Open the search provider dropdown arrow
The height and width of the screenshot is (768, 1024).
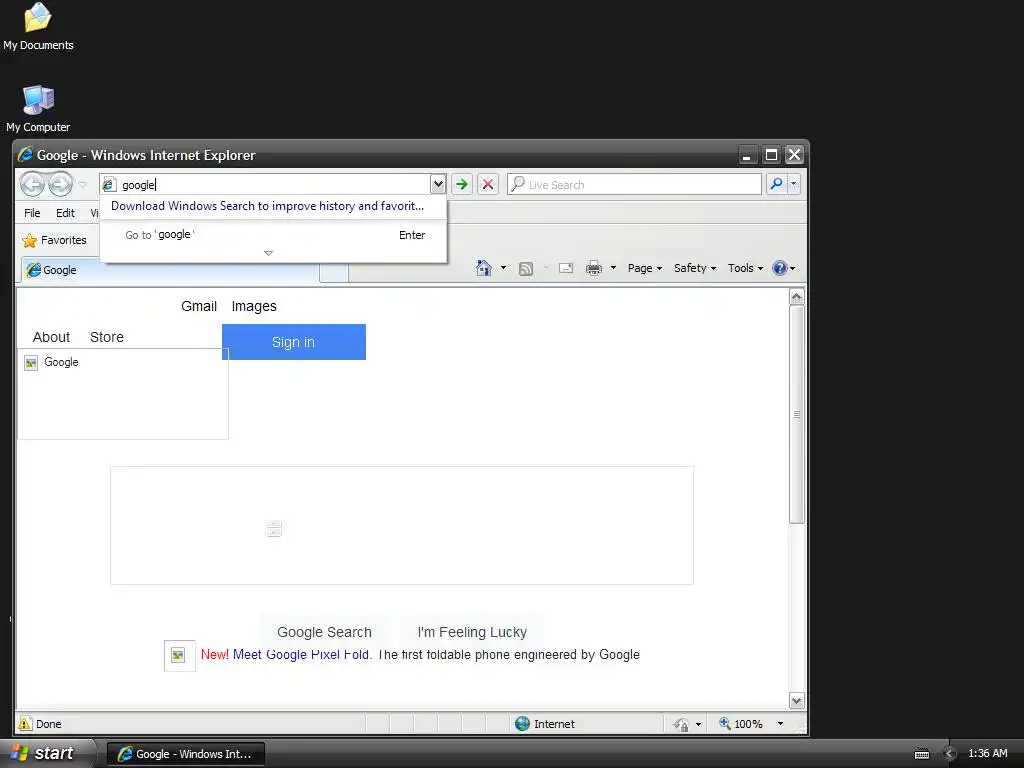click(x=793, y=184)
